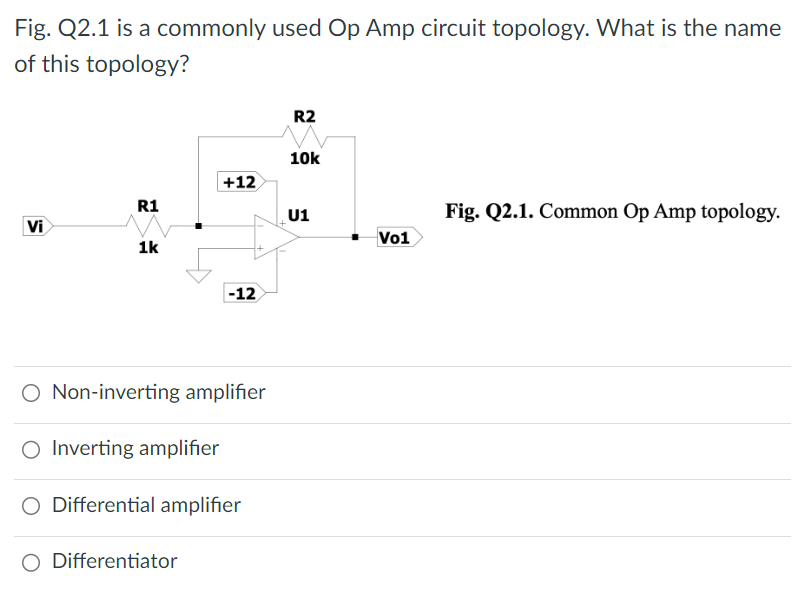Select the Non-inverting amplifier option
The width and height of the screenshot is (812, 592).
(30, 392)
